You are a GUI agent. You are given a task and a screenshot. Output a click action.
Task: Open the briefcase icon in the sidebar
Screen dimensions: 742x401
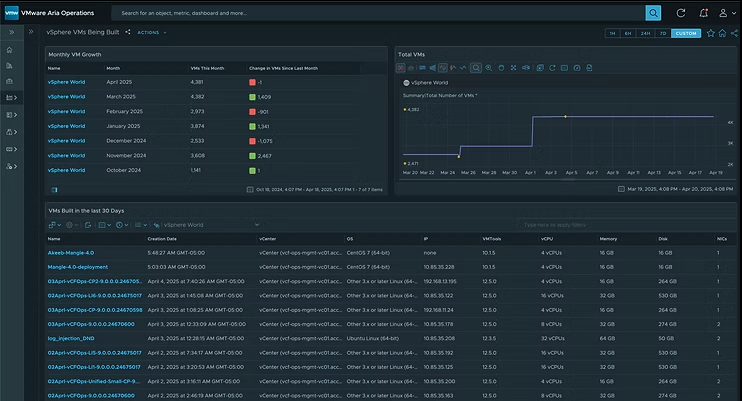[9, 81]
